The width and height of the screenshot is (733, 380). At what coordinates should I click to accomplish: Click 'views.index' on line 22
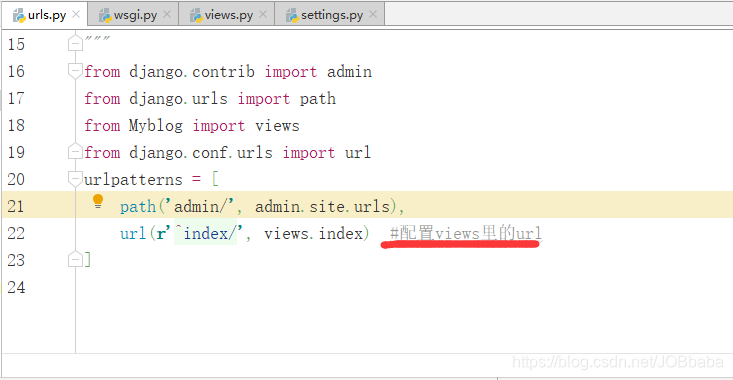pyautogui.click(x=313, y=233)
